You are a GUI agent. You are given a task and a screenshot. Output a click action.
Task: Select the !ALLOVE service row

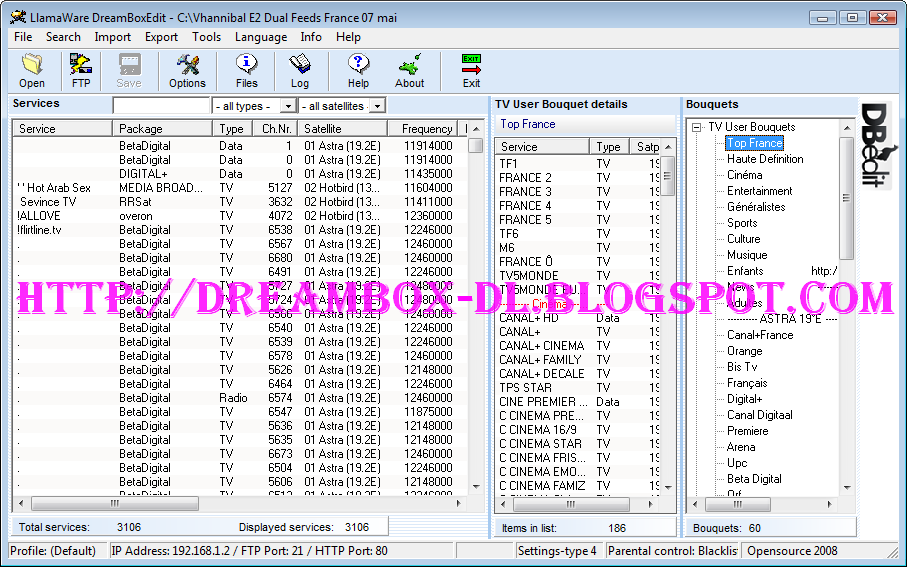pyautogui.click(x=240, y=216)
